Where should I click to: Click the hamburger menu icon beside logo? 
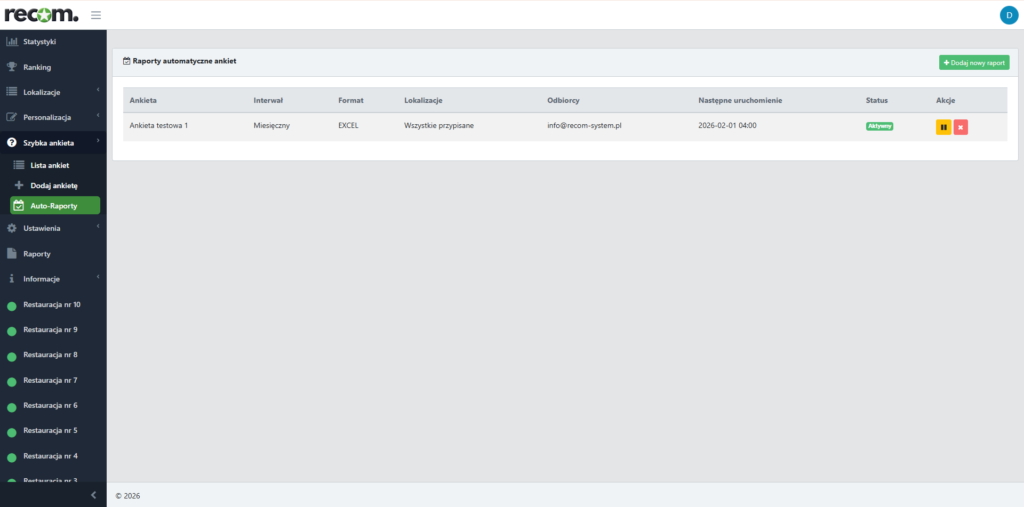96,15
